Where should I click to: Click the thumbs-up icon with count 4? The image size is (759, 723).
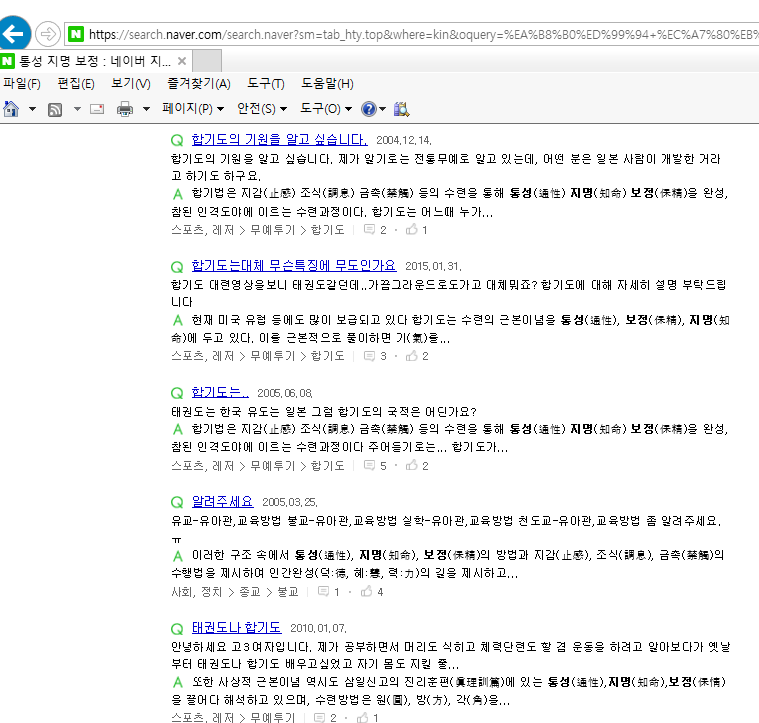coord(366,591)
